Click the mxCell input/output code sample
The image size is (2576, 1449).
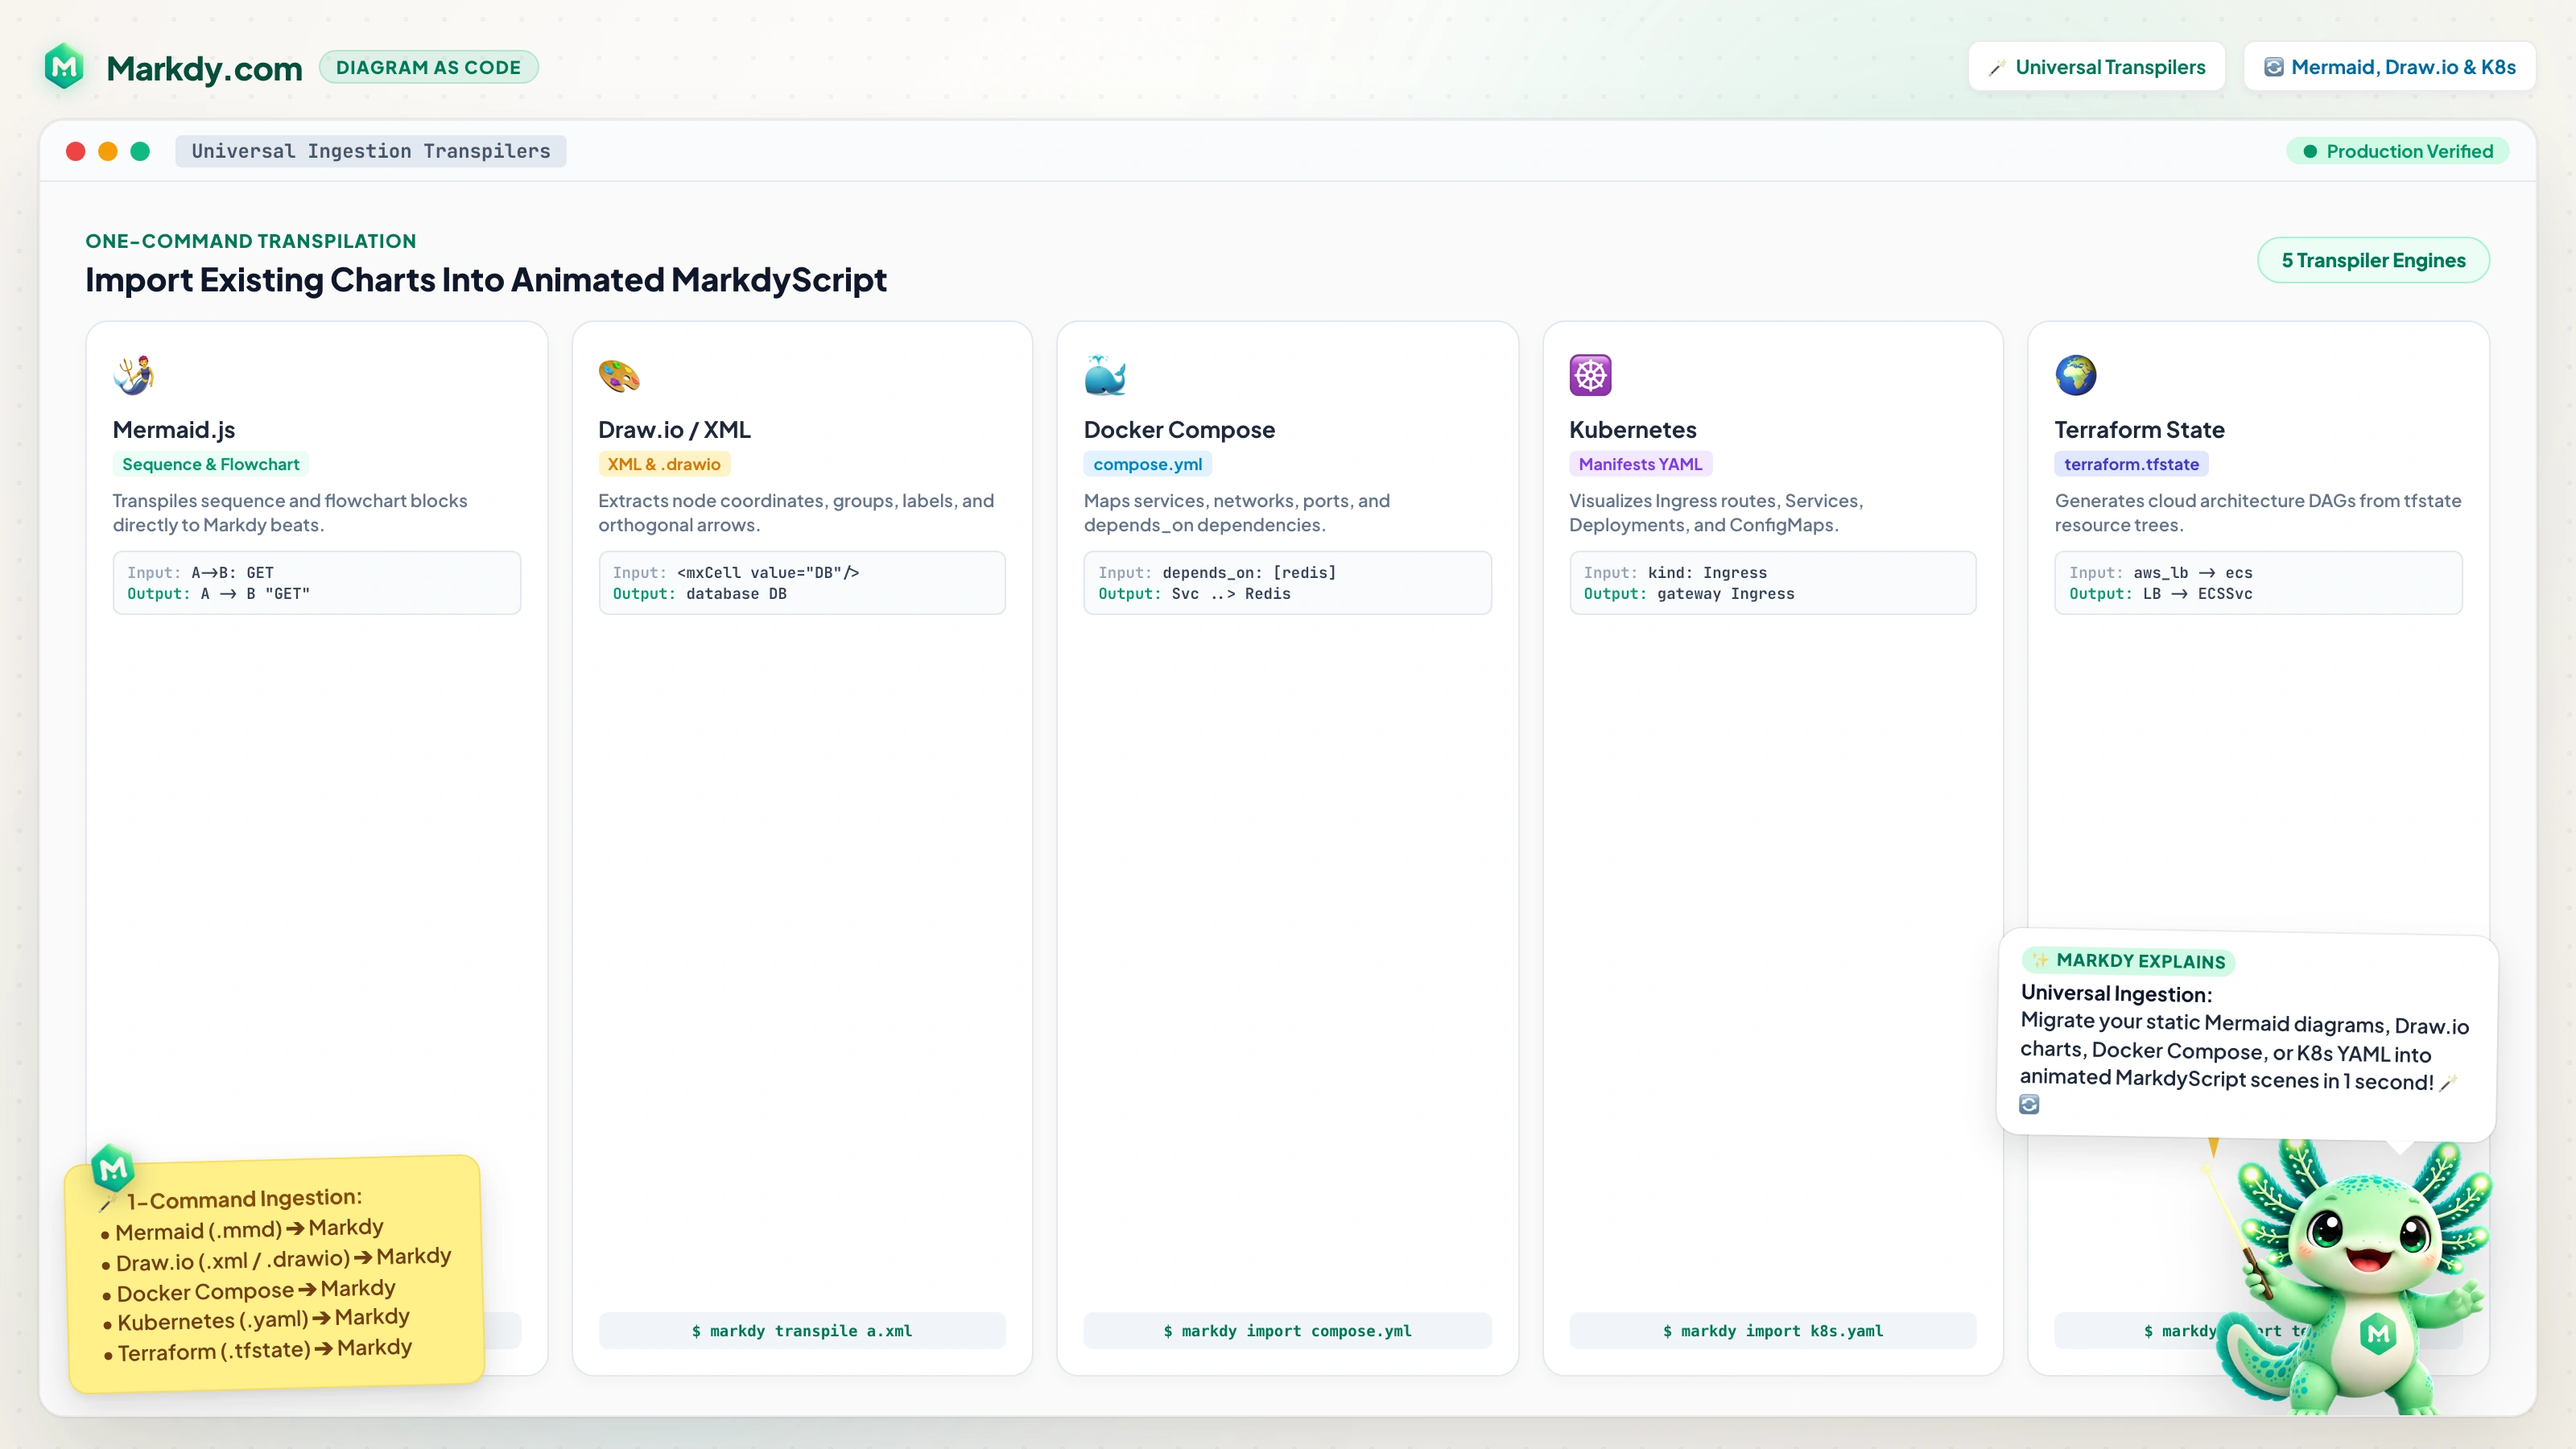(x=802, y=583)
